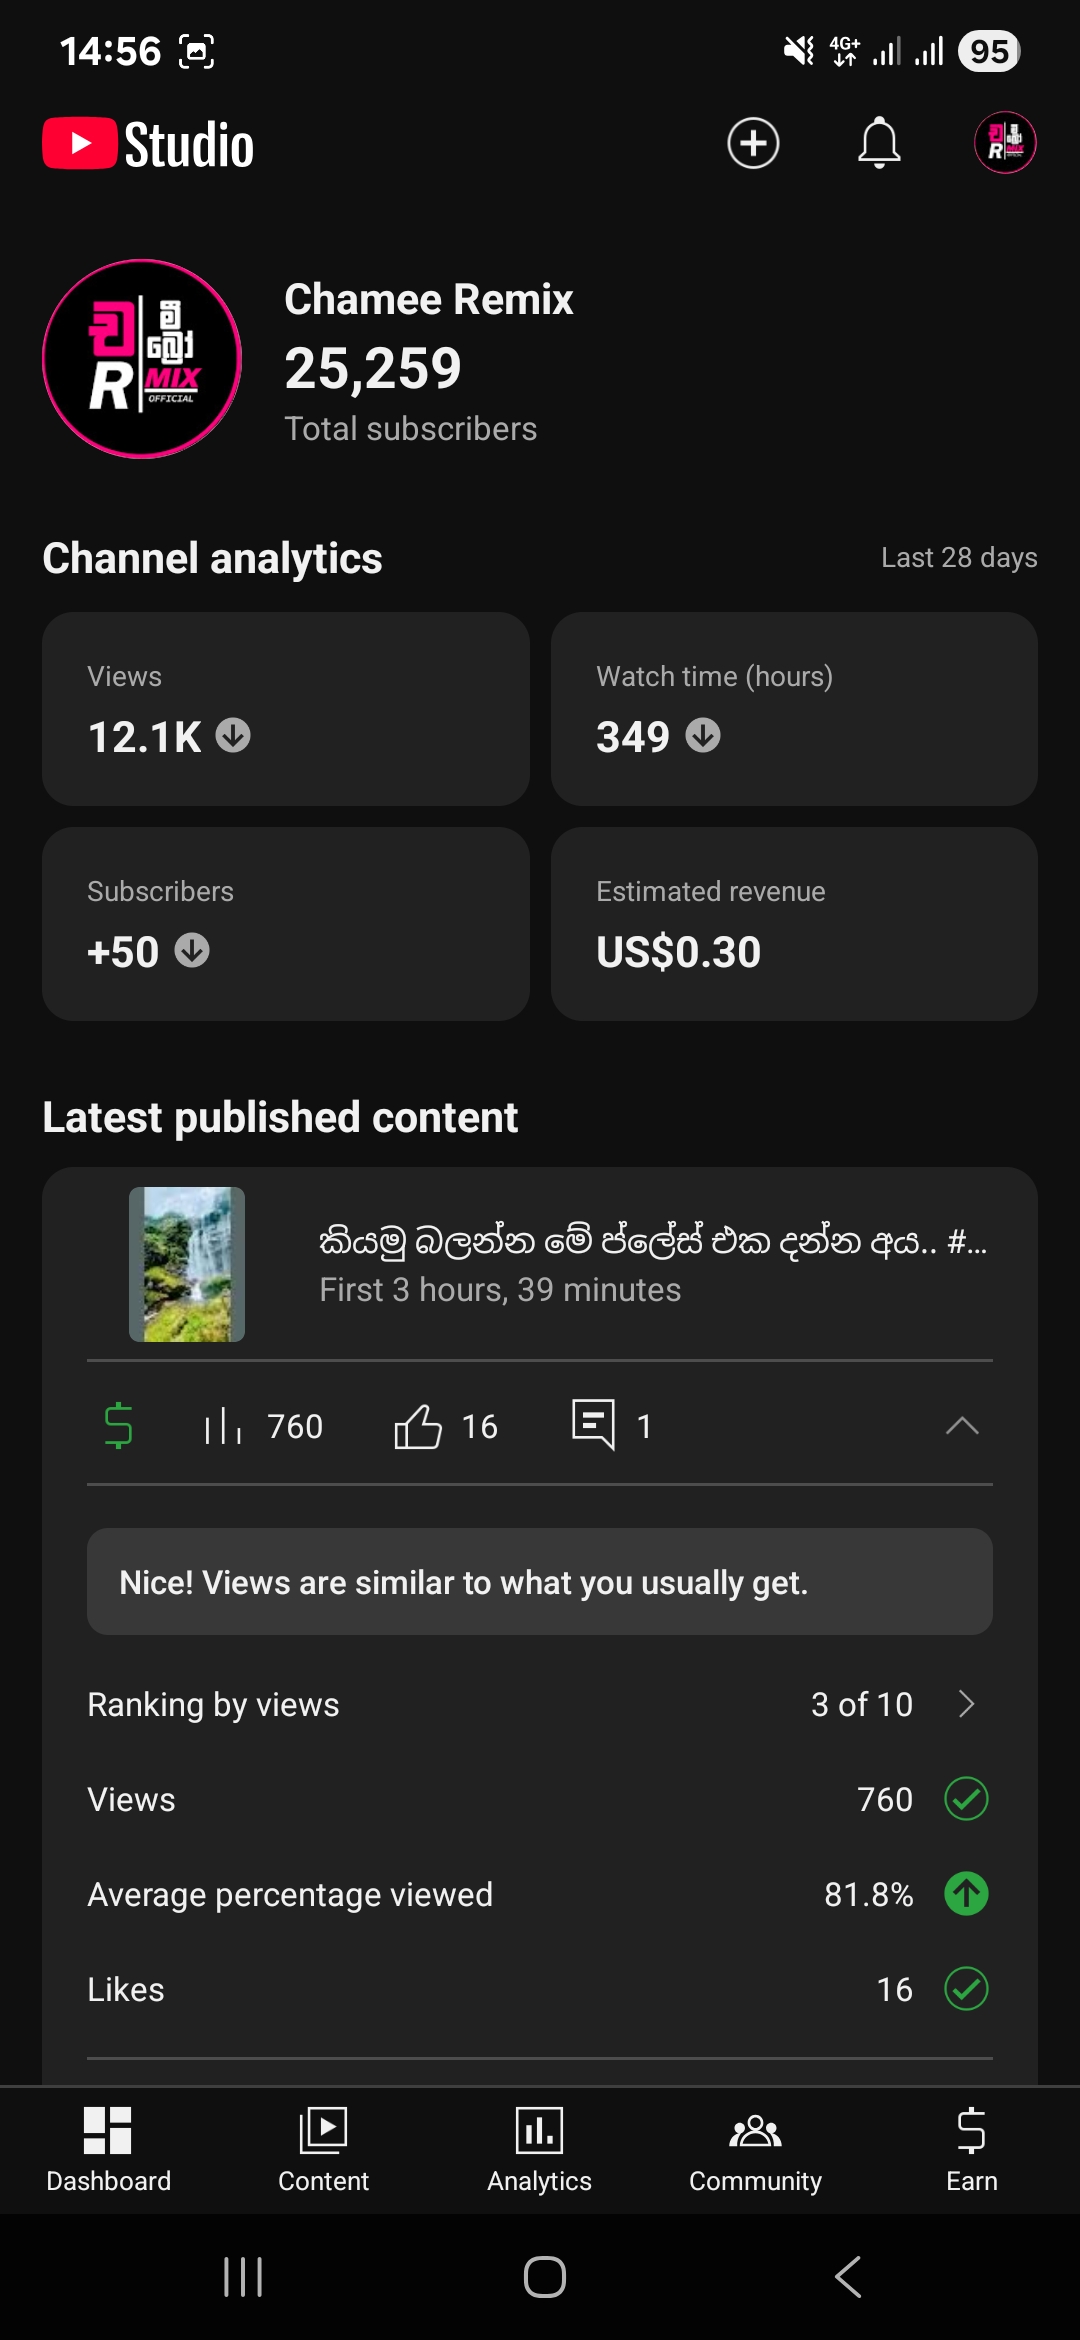
Task: Tap the create plus icon
Action: coord(753,143)
